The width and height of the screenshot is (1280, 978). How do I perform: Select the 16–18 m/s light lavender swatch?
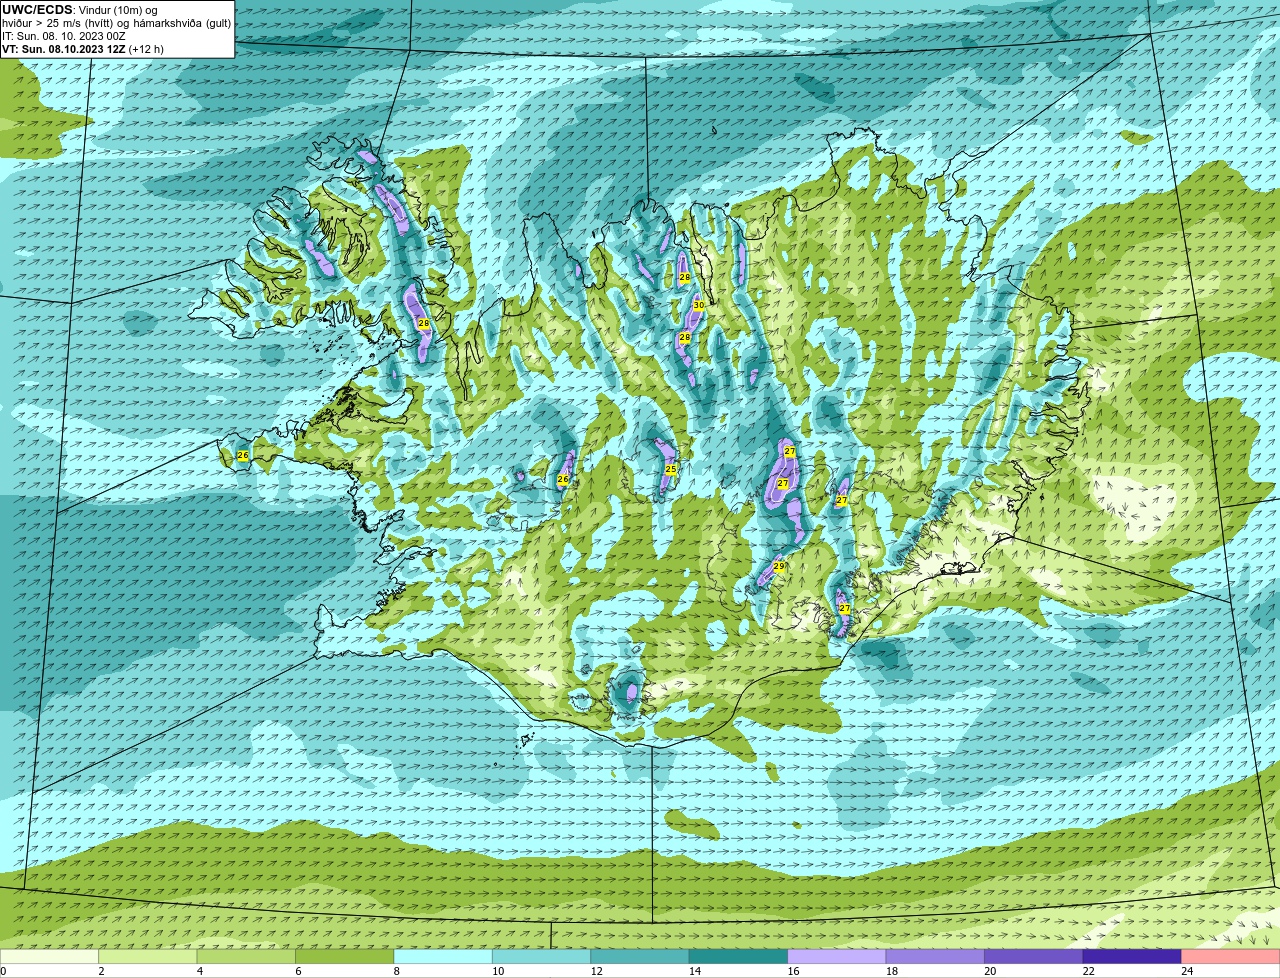click(x=838, y=957)
